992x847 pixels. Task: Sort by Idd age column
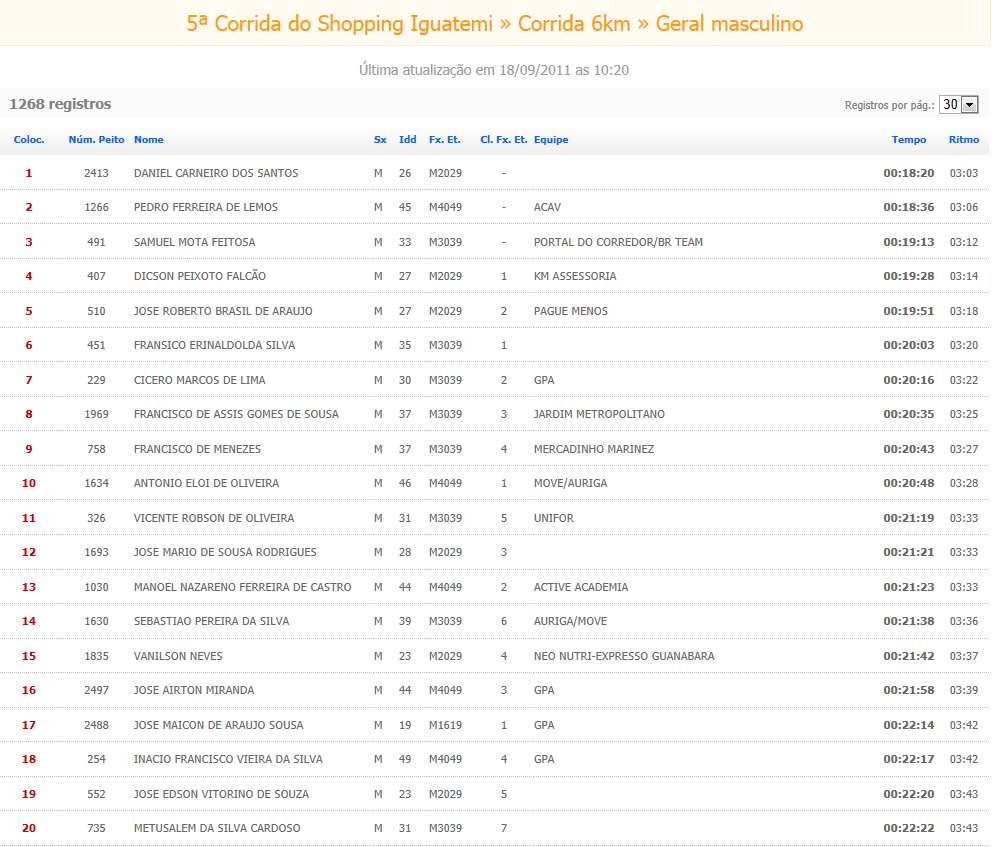click(x=407, y=140)
